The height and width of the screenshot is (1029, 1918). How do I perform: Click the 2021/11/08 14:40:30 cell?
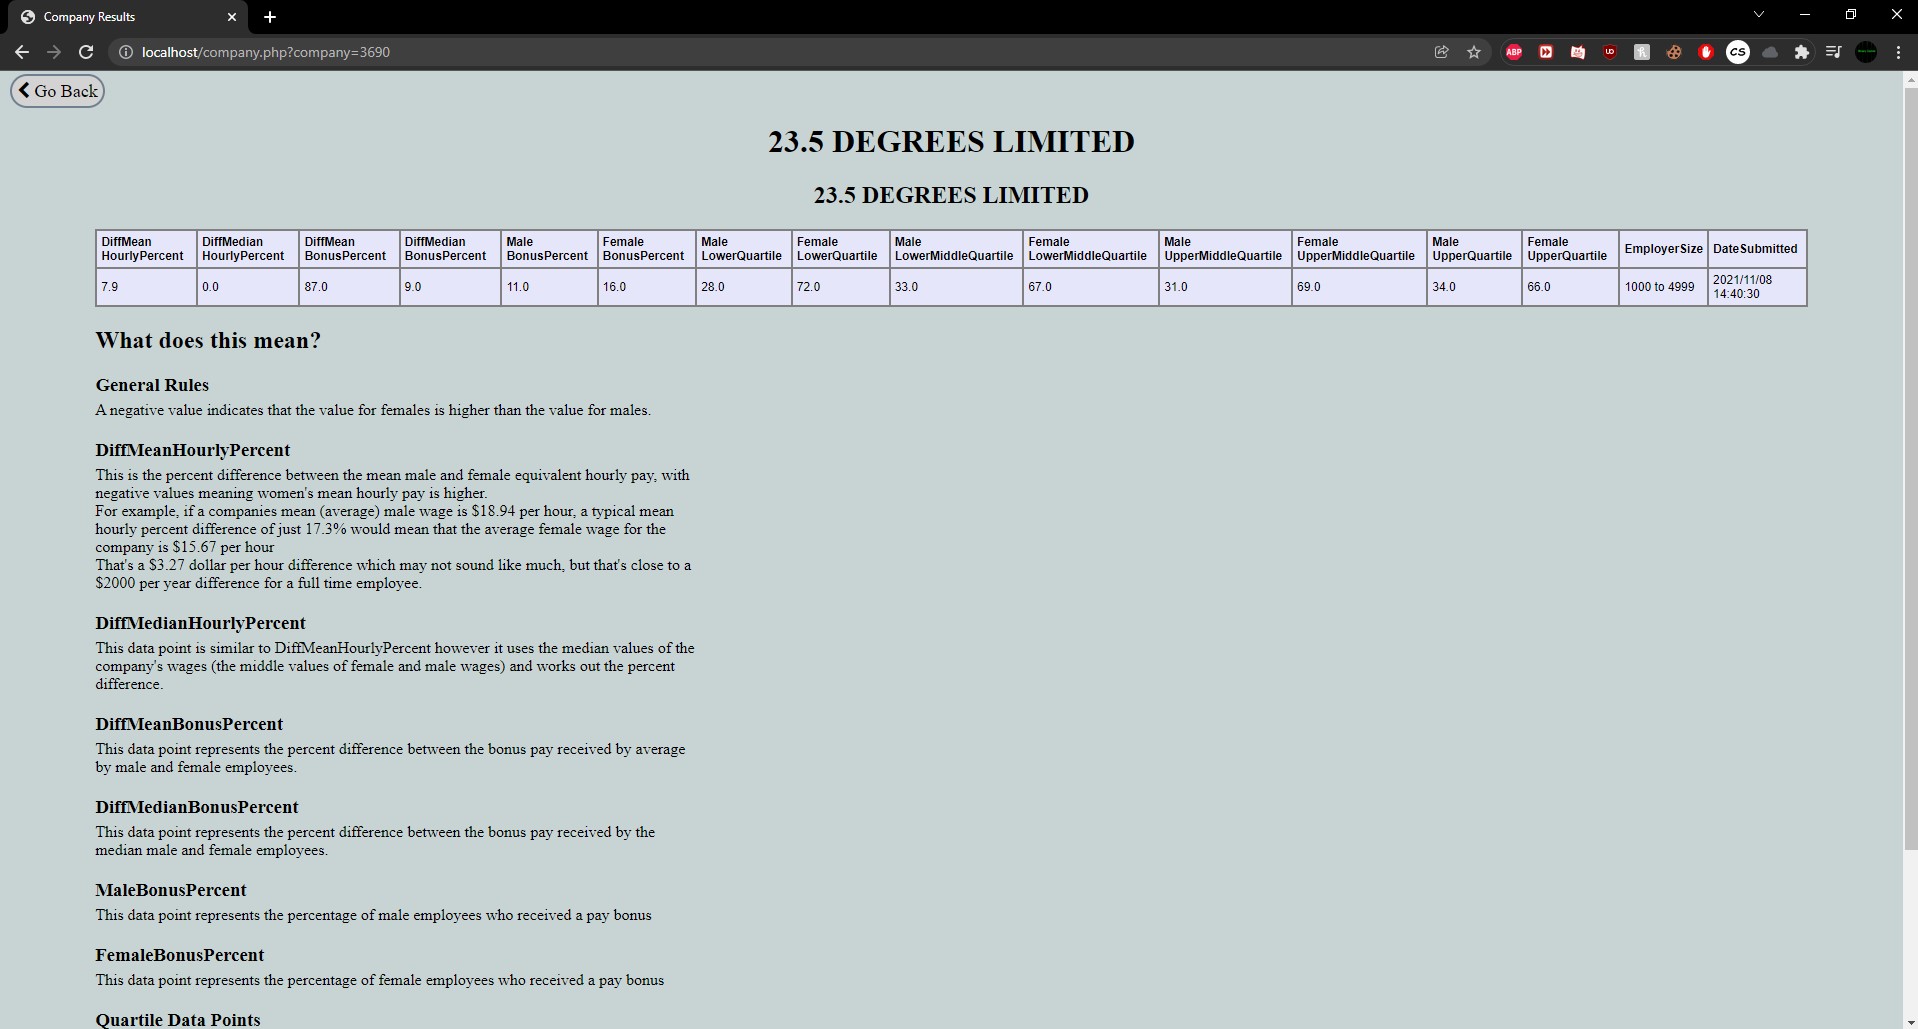click(x=1757, y=287)
